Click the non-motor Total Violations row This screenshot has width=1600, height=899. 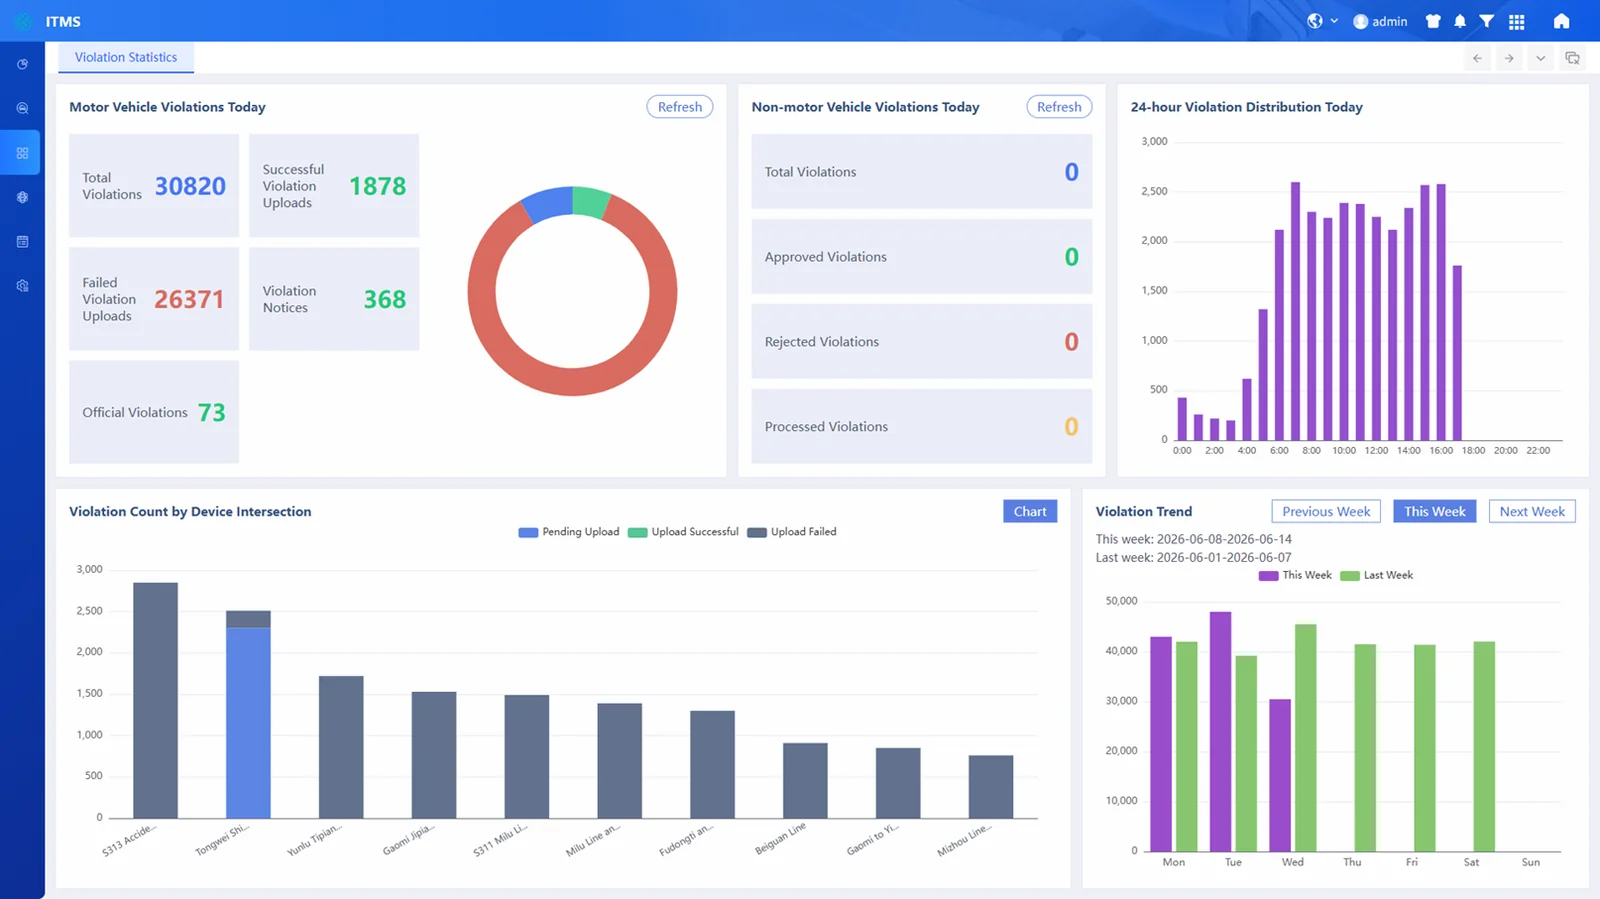click(x=921, y=172)
